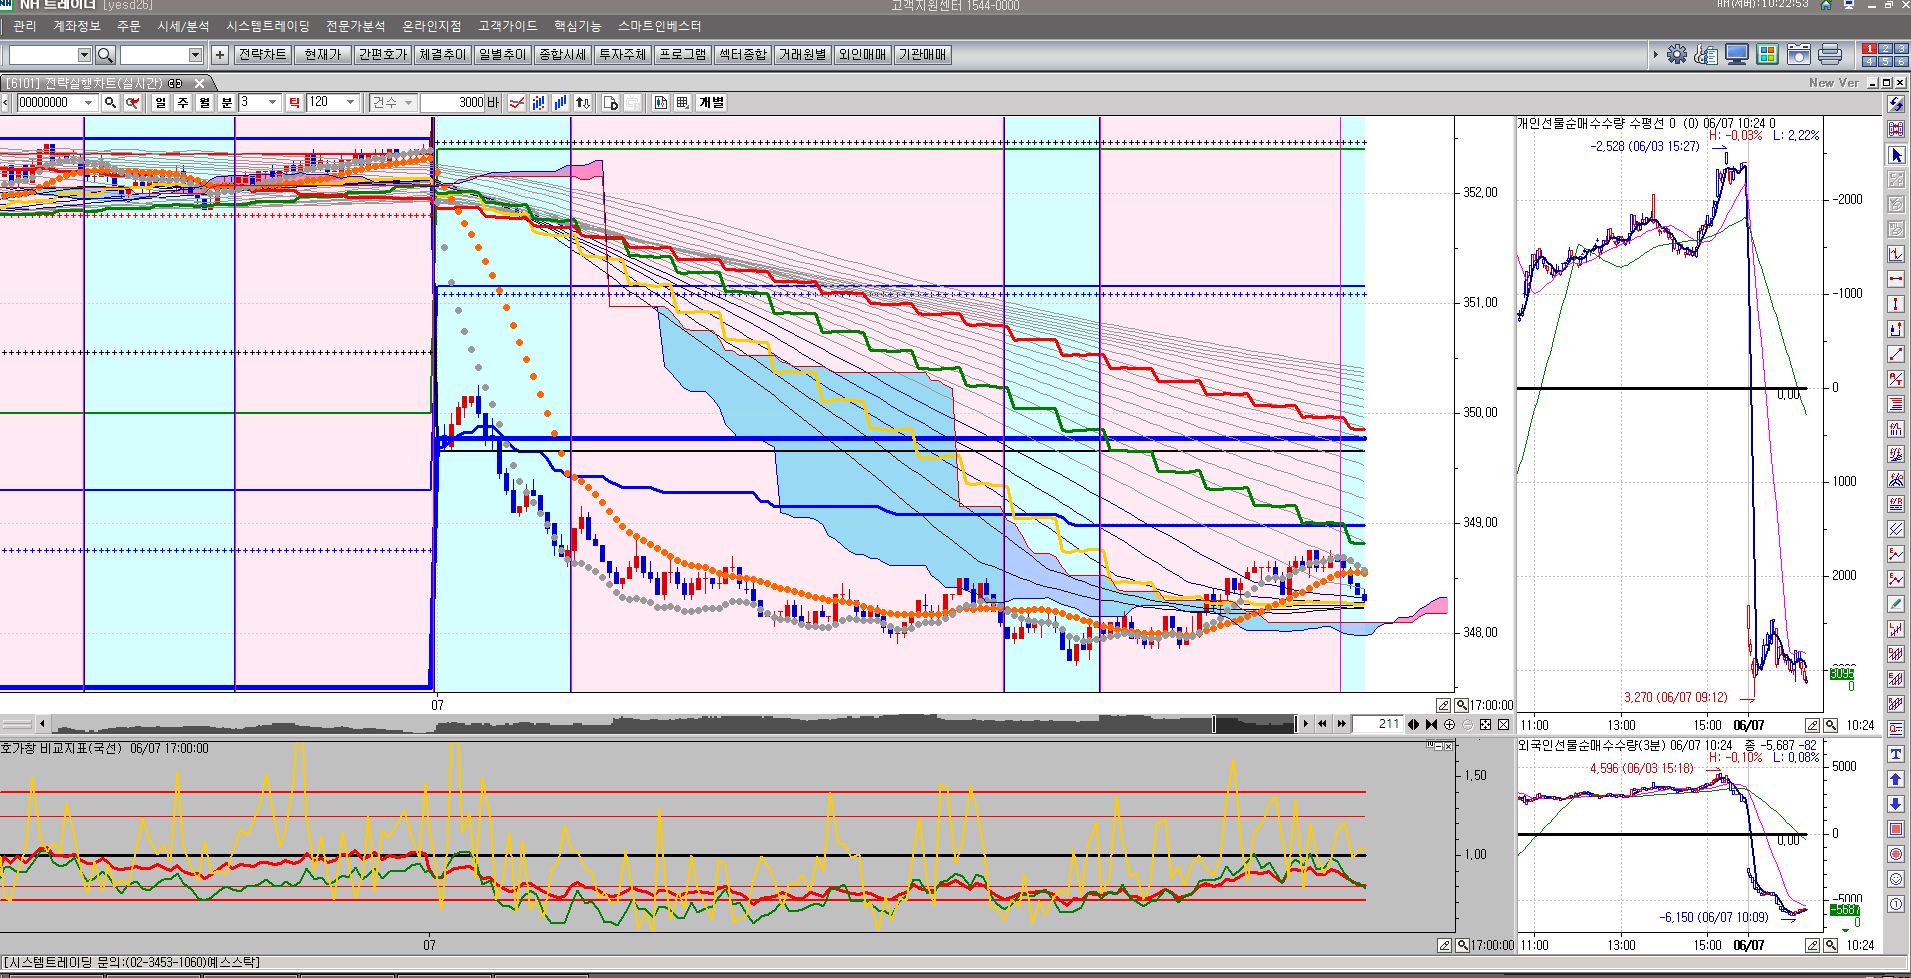This screenshot has width=1911, height=978.
Task: Open the 시스템트레이딩 menu
Action: pos(267,26)
